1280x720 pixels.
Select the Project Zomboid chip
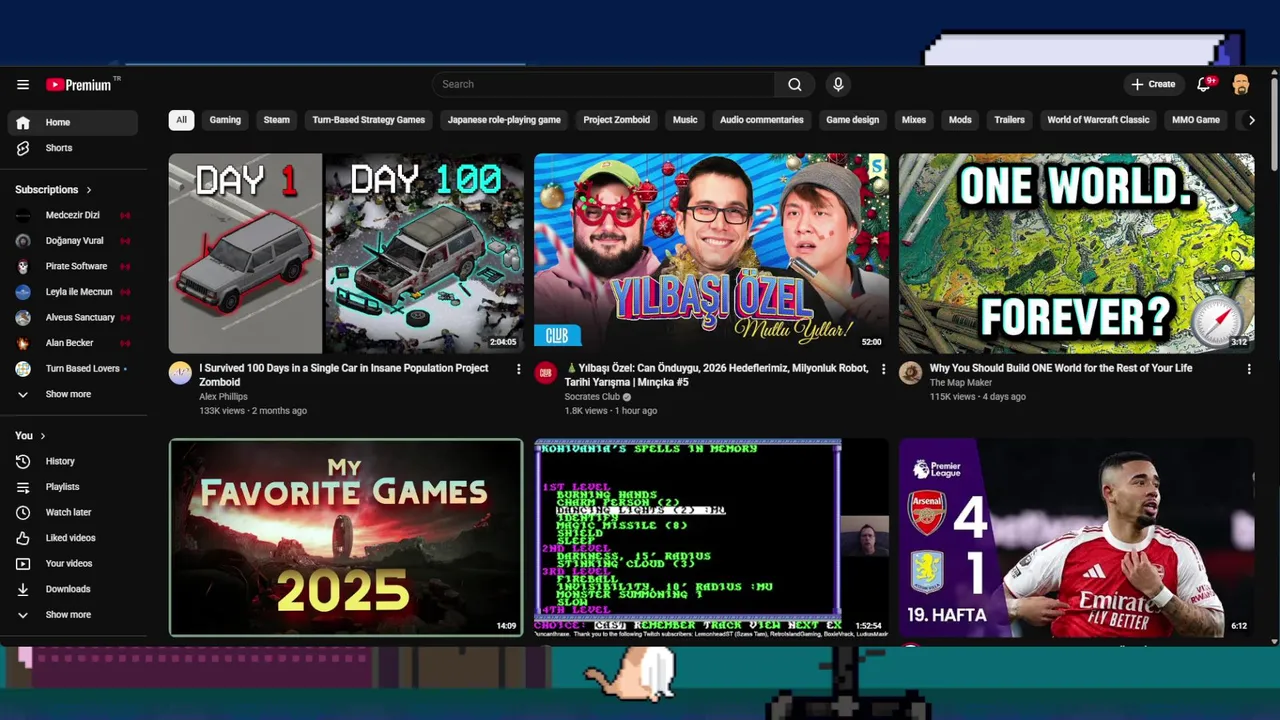click(x=617, y=120)
